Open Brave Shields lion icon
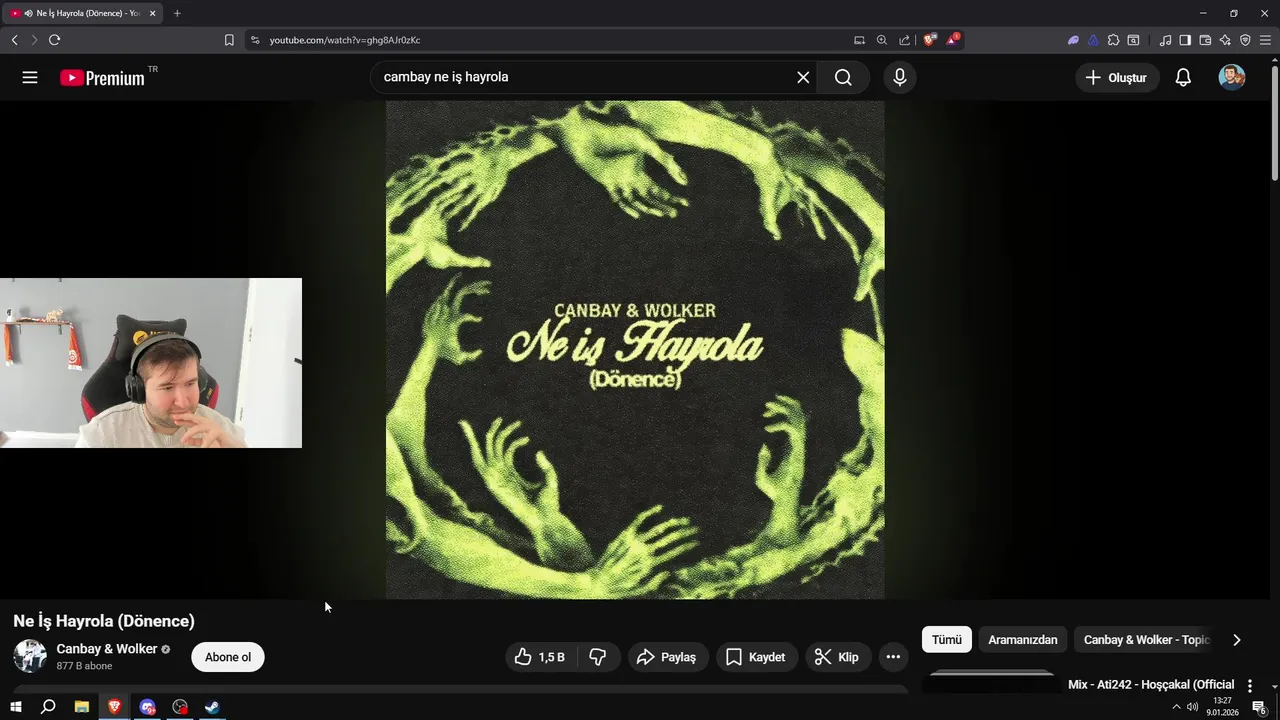Screen dimensions: 1280x720 (x=930, y=40)
